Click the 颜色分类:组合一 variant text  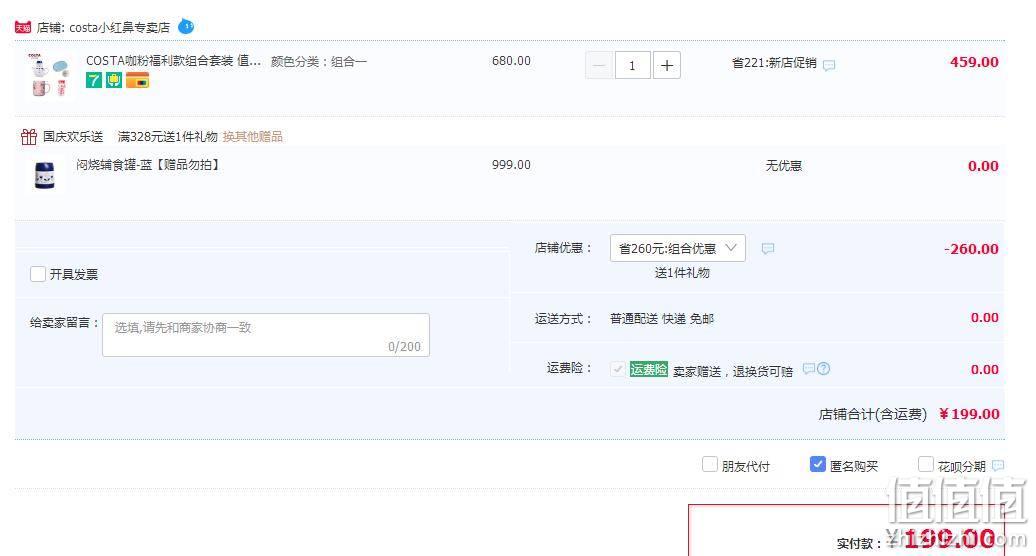pos(318,61)
